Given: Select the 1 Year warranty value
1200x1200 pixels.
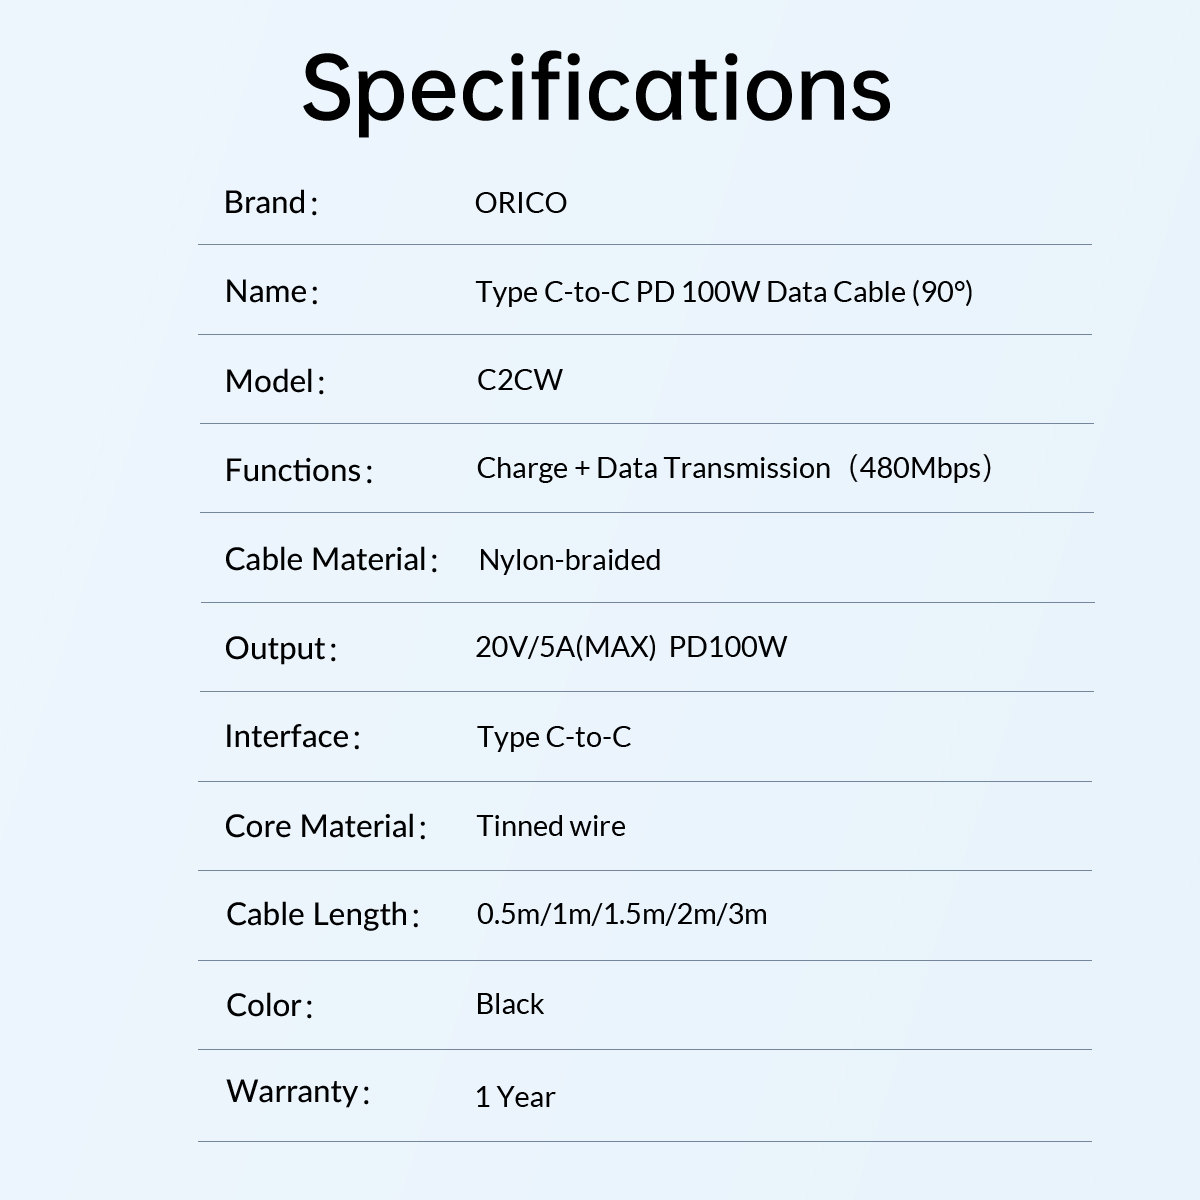Looking at the screenshot, I should 515,1097.
